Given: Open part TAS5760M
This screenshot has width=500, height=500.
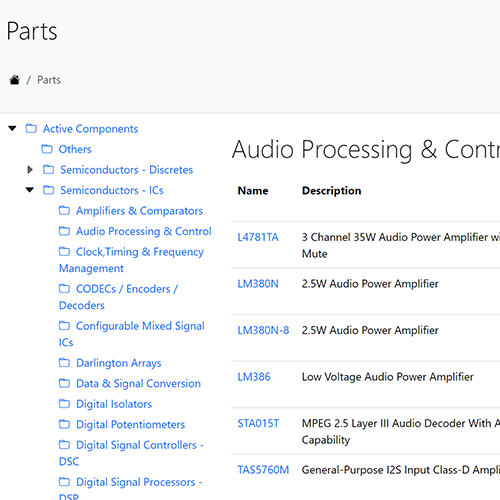Looking at the screenshot, I should coord(263,470).
